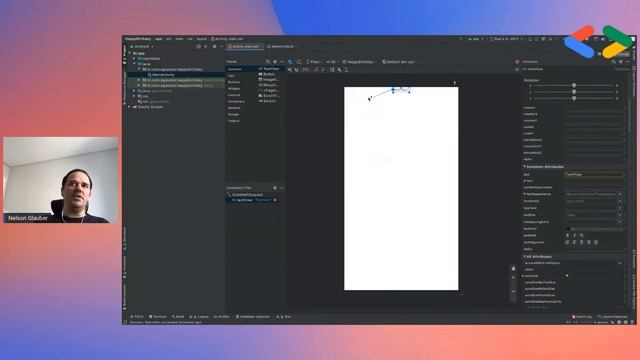Image resolution: width=640 pixels, height=360 pixels.
Task: Set text alignment to first option
Action: coord(567,242)
